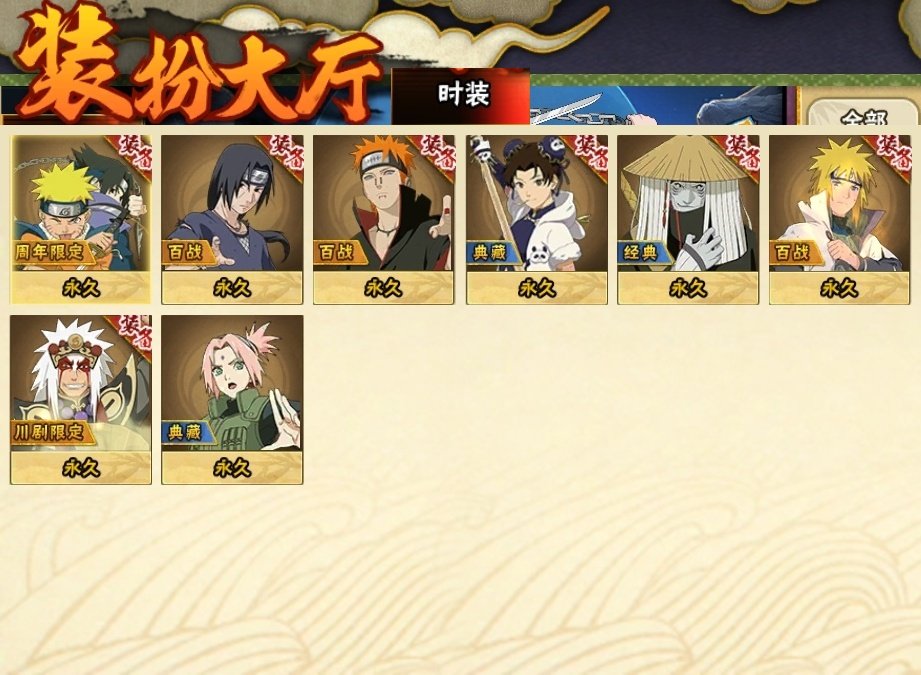Screen dimensions: 921x675
Task: Select the Minato 百战 costume card
Action: pyautogui.click(x=839, y=219)
